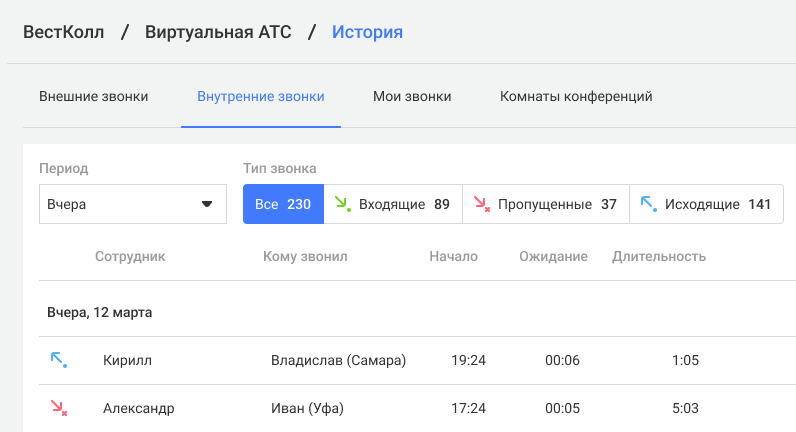The width and height of the screenshot is (796, 432).
Task: Filter by Пропущенные 37 calls
Action: point(546,204)
